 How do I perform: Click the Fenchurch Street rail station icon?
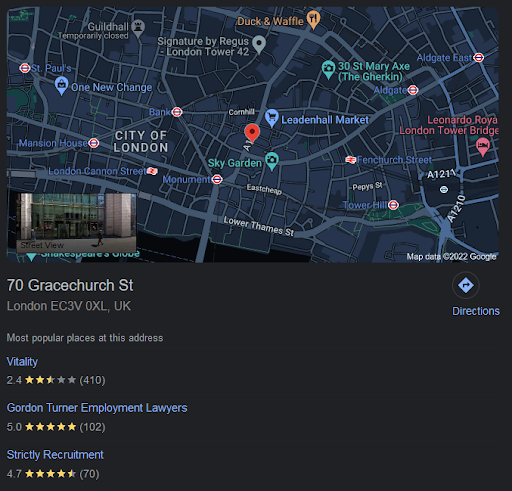coord(351,160)
